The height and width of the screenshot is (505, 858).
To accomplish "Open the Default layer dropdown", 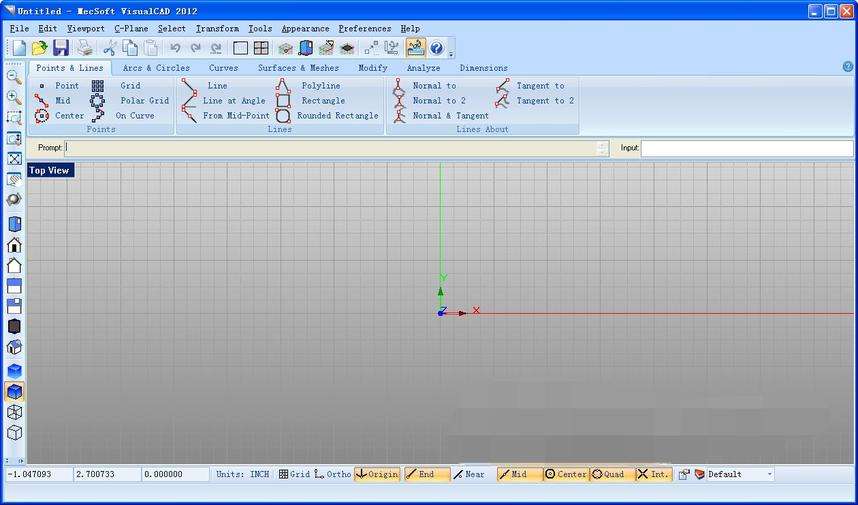I will [x=770, y=474].
